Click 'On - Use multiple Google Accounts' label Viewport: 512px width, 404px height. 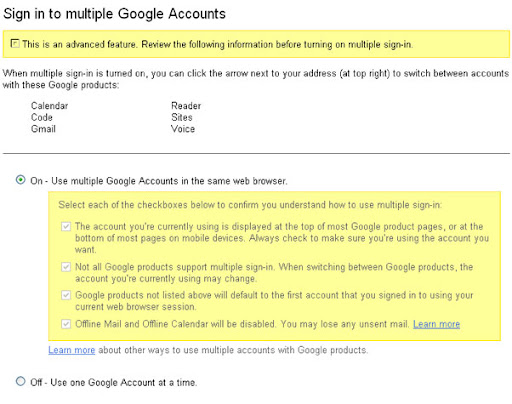pyautogui.click(x=159, y=181)
